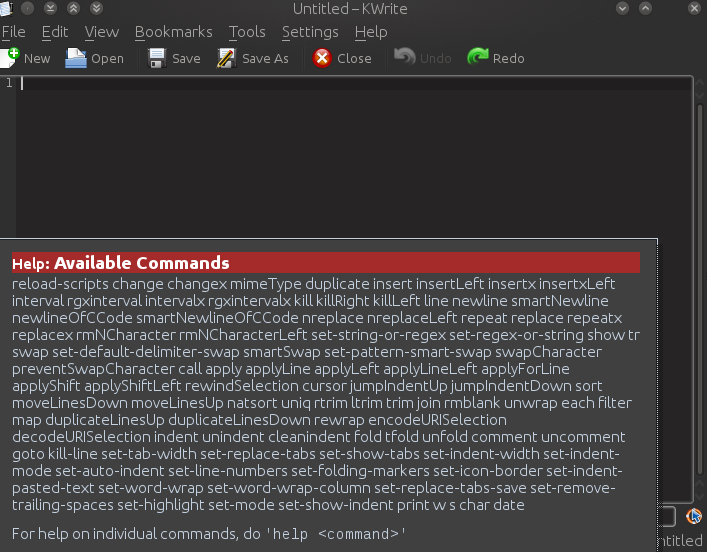Viewport: 707px width, 552px height.
Task: Click the Redo toolbar label
Action: point(509,59)
